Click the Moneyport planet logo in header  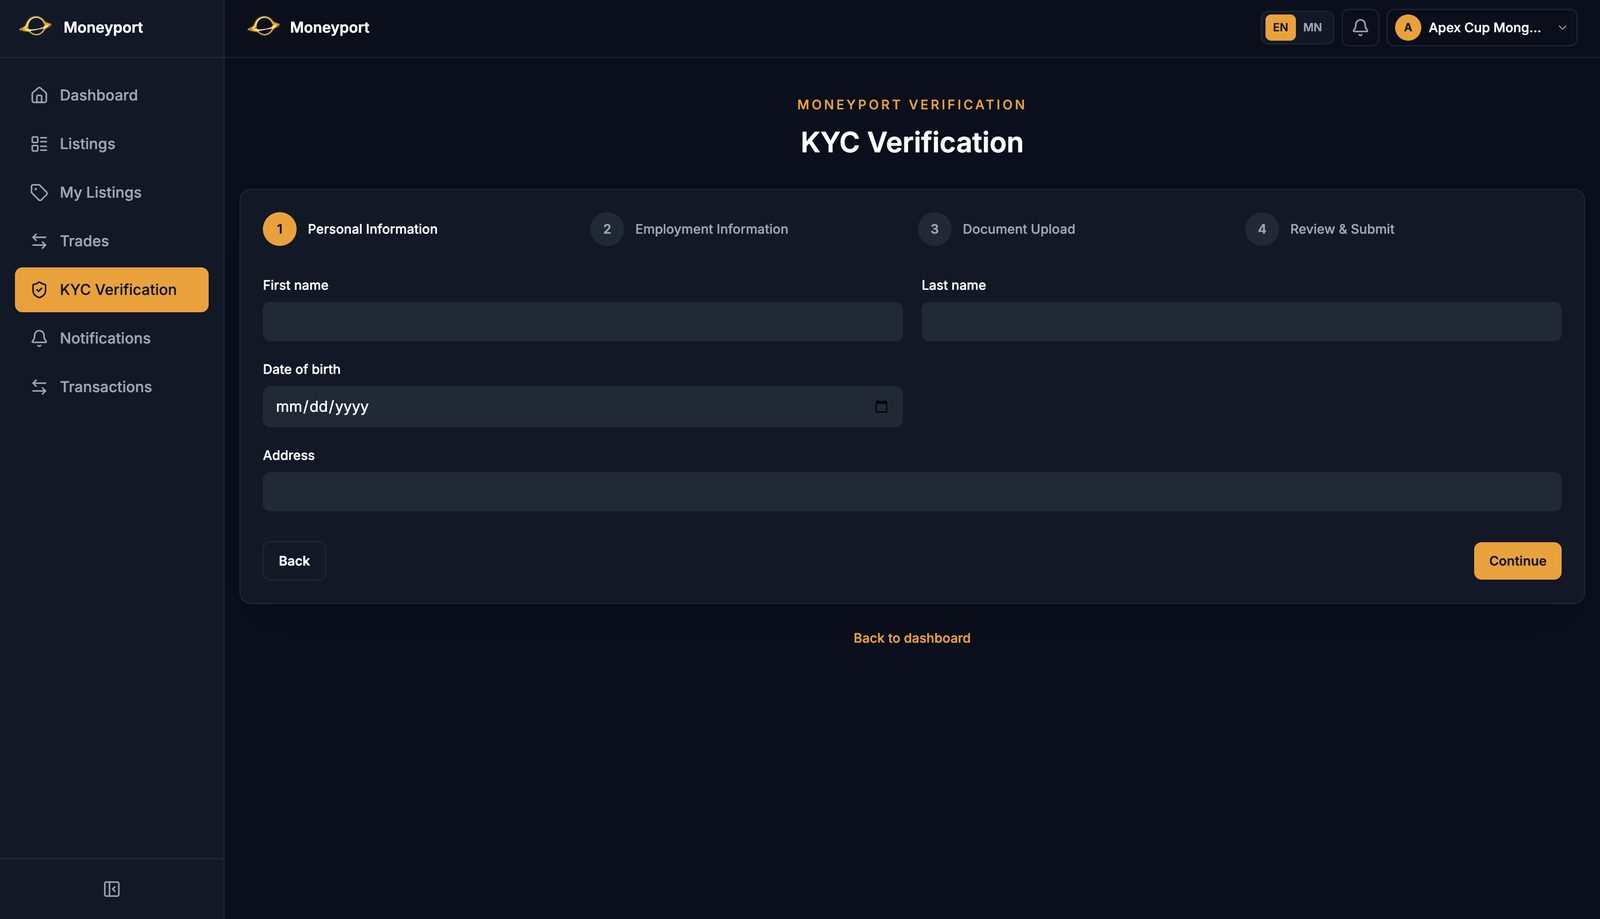[264, 27]
